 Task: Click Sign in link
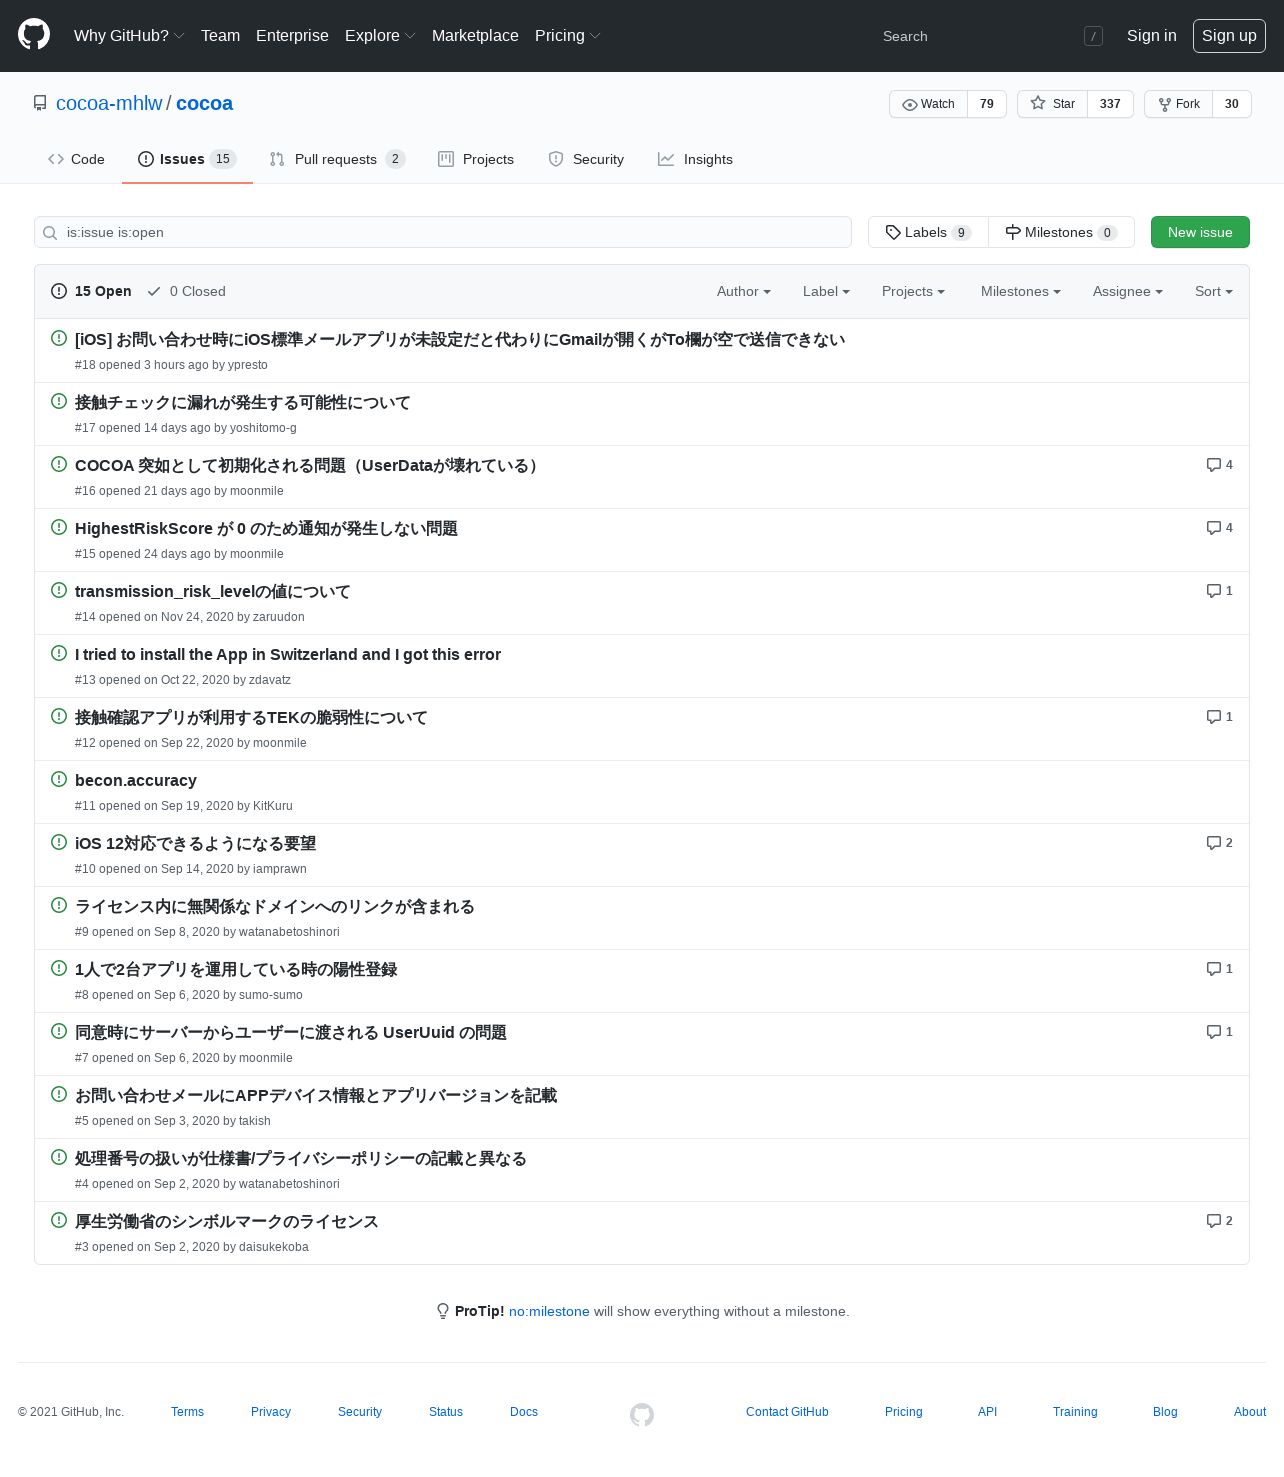[x=1151, y=36]
